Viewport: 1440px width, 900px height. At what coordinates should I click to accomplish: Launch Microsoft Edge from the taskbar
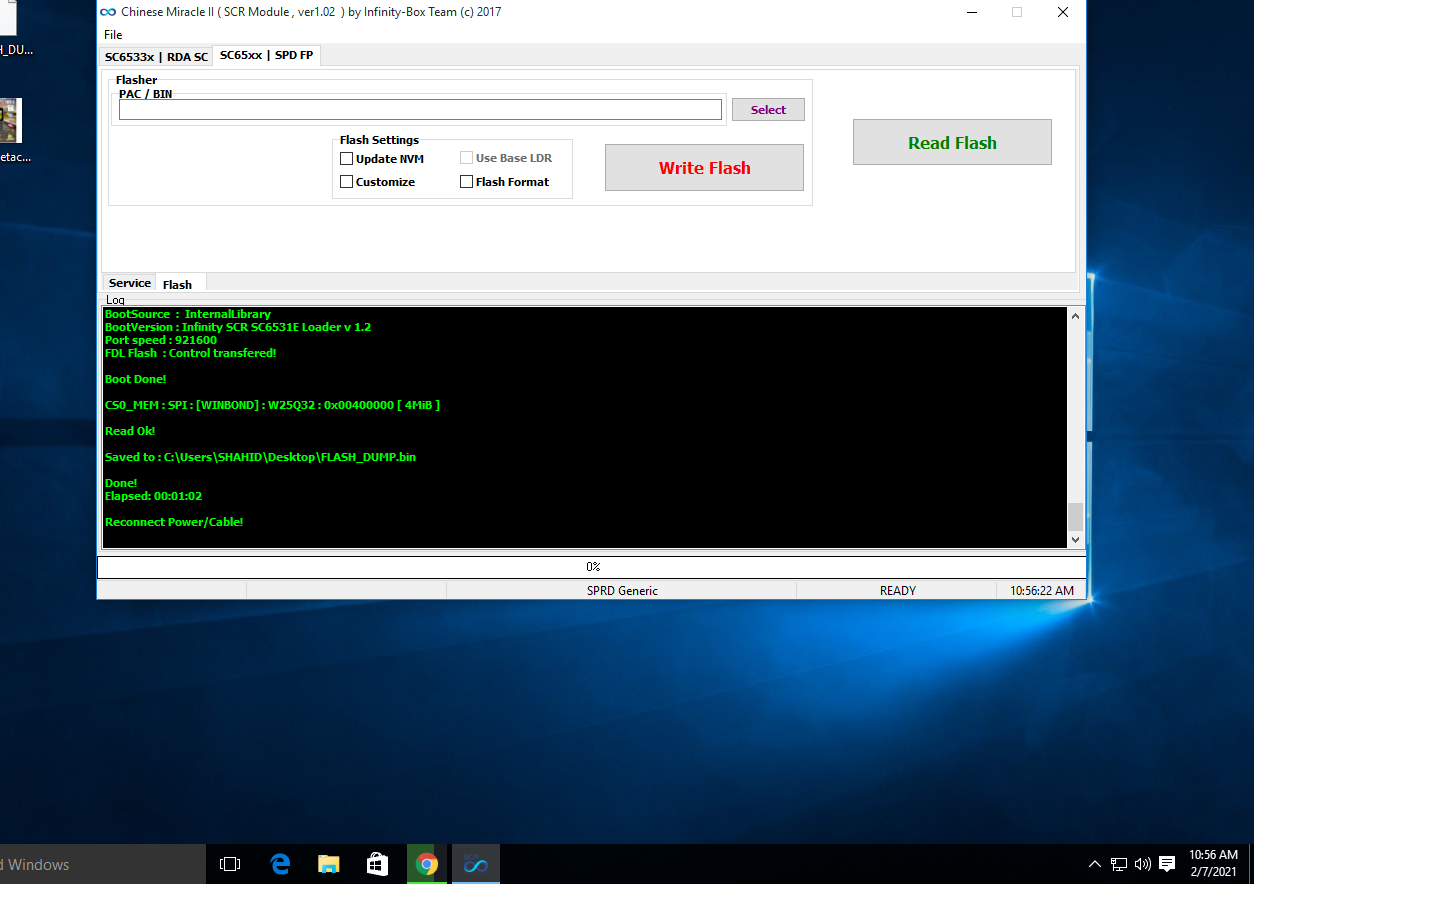point(280,864)
